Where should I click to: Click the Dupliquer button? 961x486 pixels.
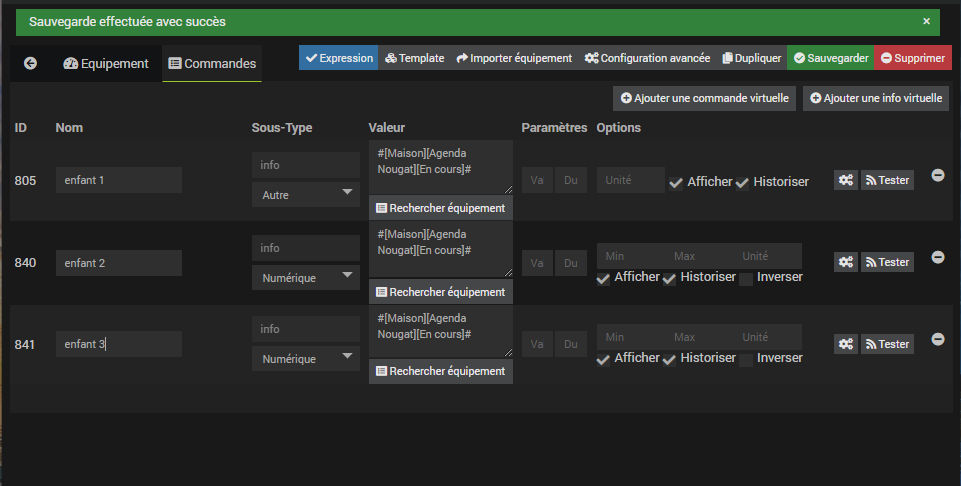[x=751, y=58]
